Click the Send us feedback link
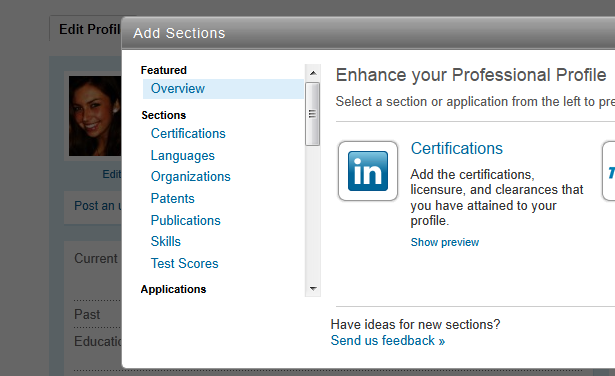 (388, 340)
